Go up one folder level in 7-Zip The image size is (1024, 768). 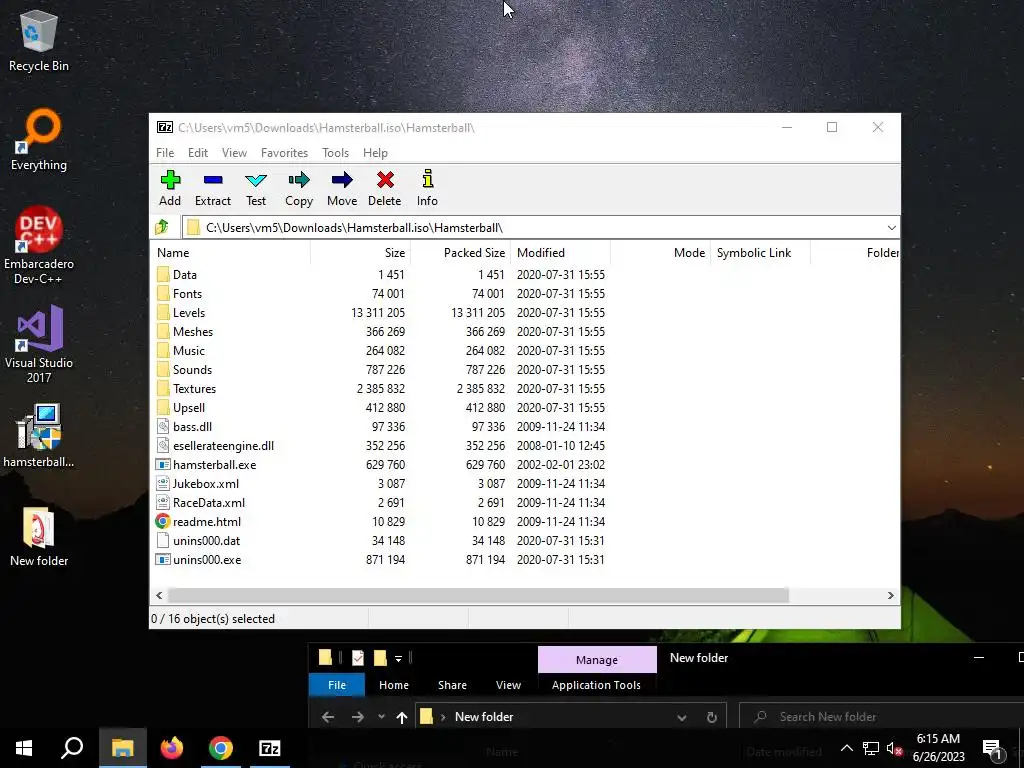click(162, 227)
